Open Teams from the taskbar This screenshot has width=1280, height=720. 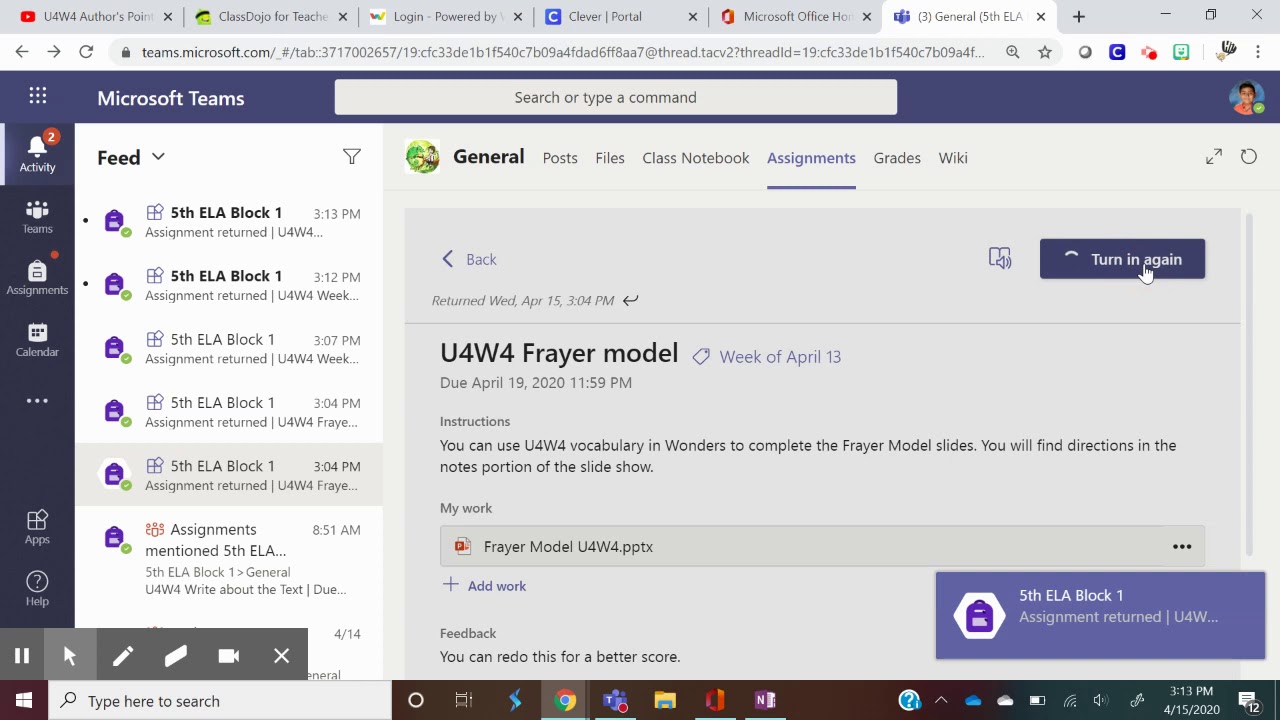(615, 700)
